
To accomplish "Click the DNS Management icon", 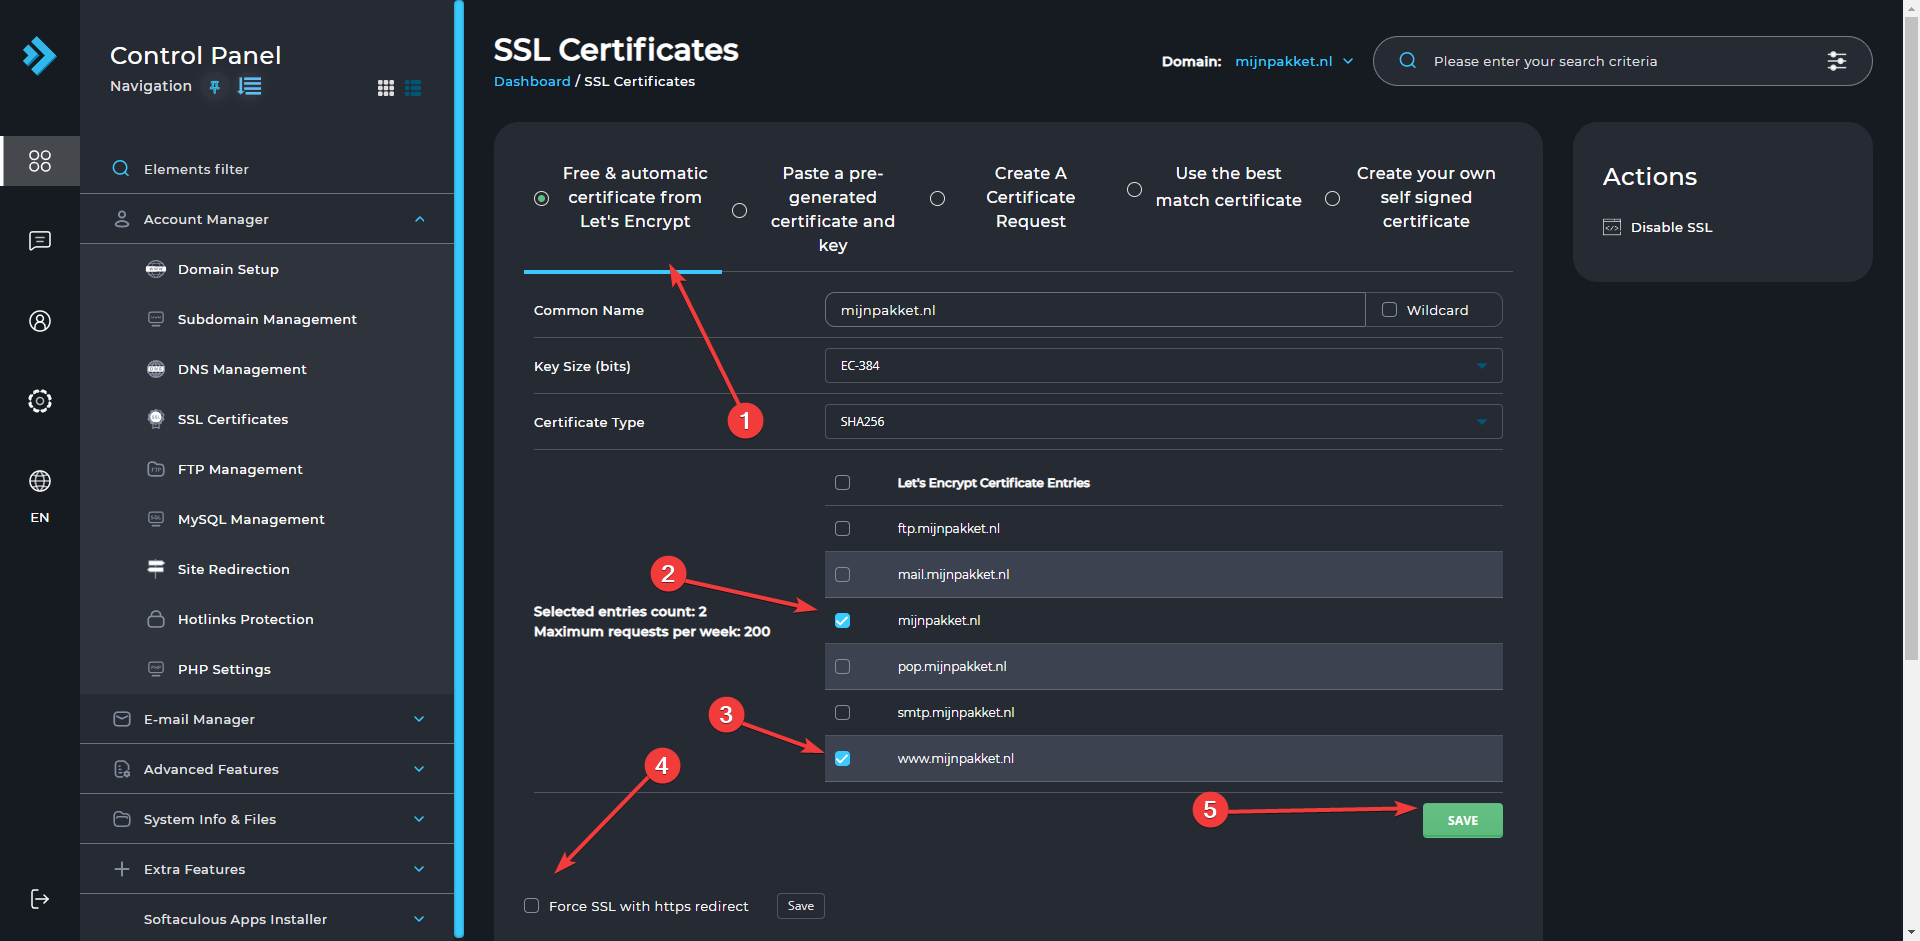I will pyautogui.click(x=156, y=369).
